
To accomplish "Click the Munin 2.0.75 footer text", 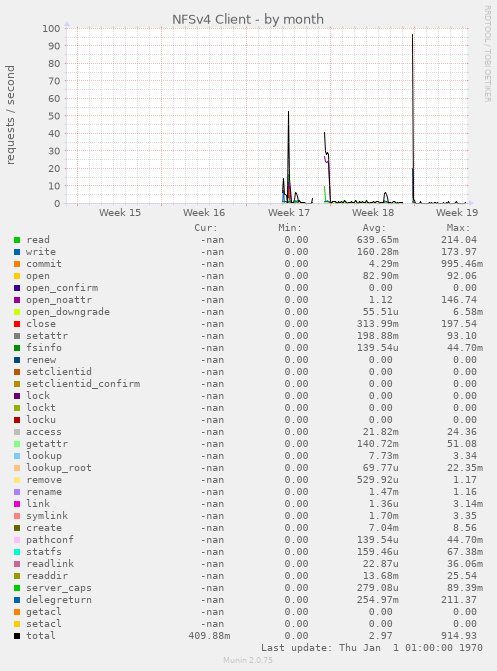I will click(248, 660).
